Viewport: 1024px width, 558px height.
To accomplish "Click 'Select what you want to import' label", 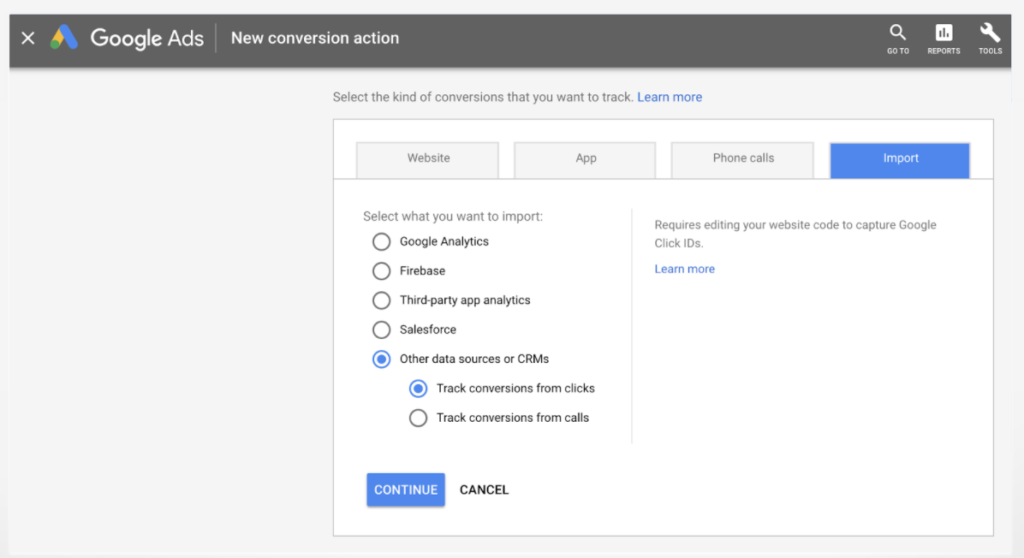I will tap(453, 216).
